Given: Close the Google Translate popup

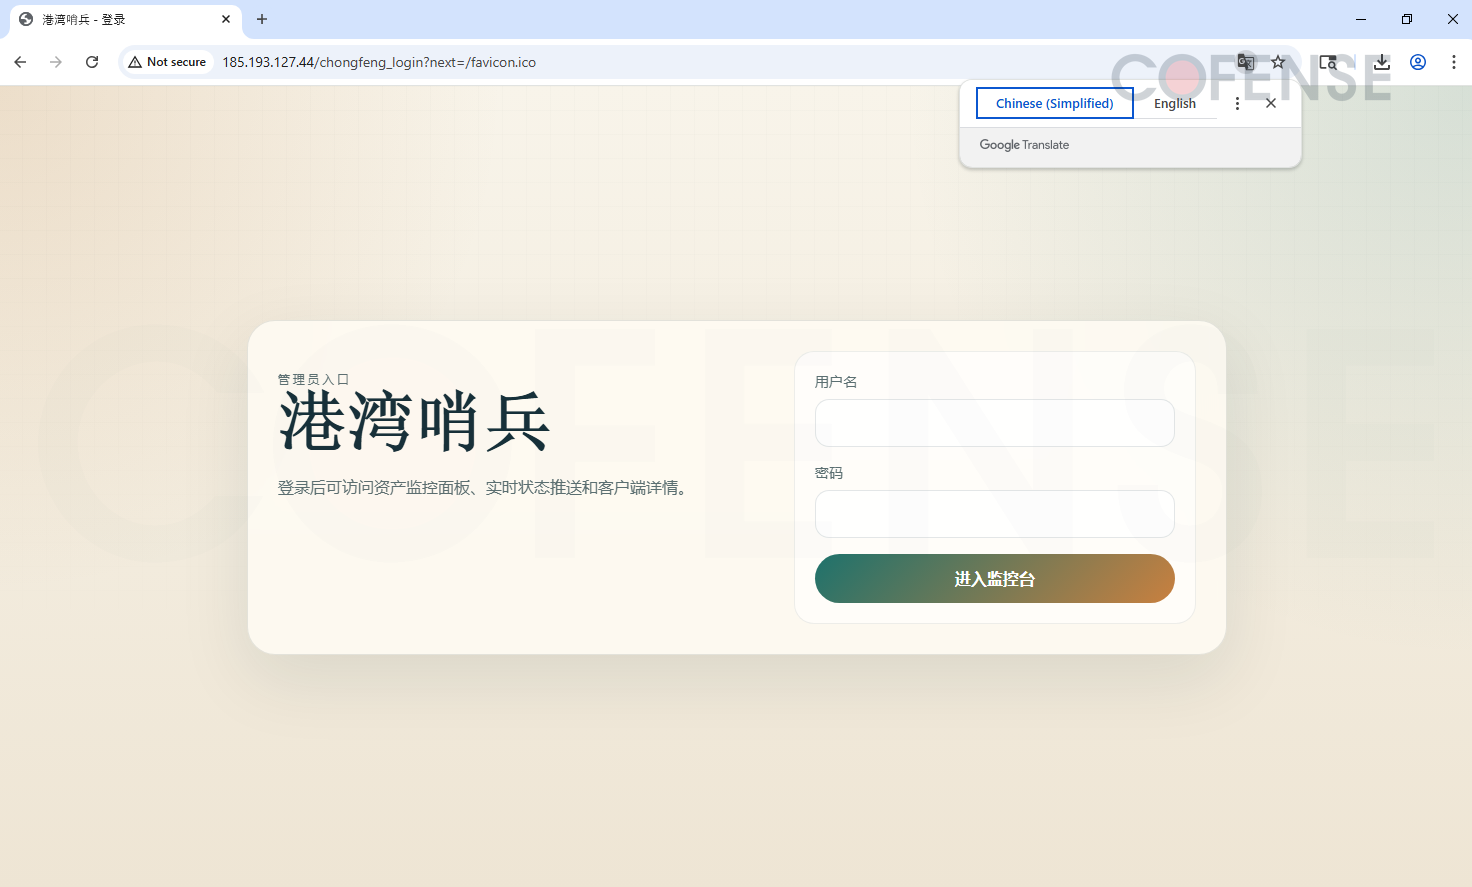Looking at the screenshot, I should pos(1271,103).
